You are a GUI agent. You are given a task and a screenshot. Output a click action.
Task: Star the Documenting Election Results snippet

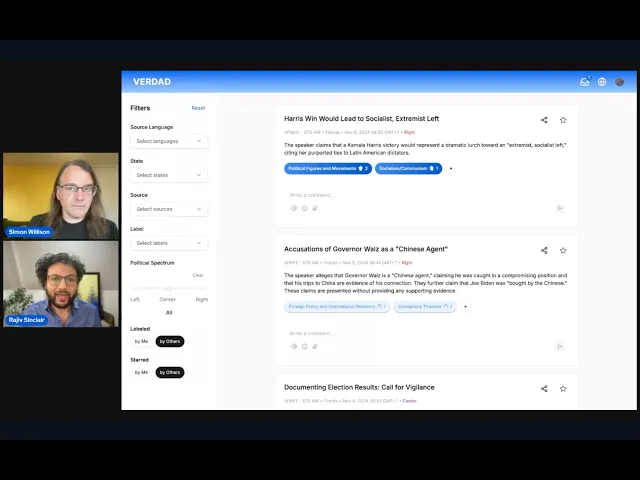563,389
